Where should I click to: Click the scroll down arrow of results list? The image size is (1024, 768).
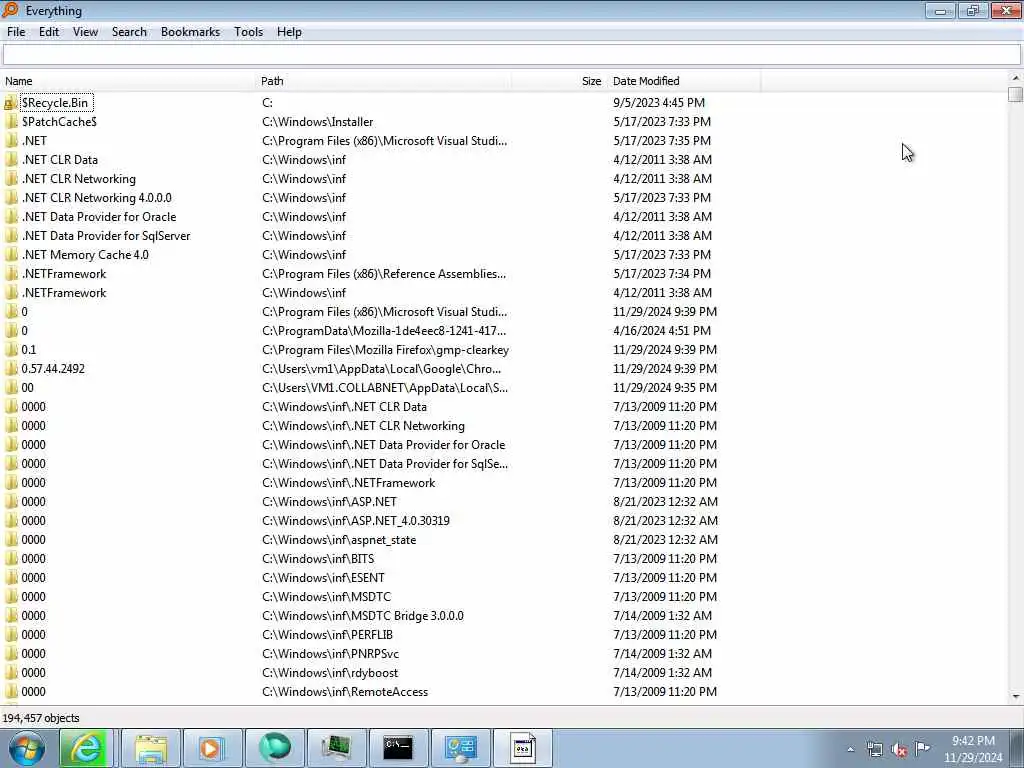(x=1015, y=696)
